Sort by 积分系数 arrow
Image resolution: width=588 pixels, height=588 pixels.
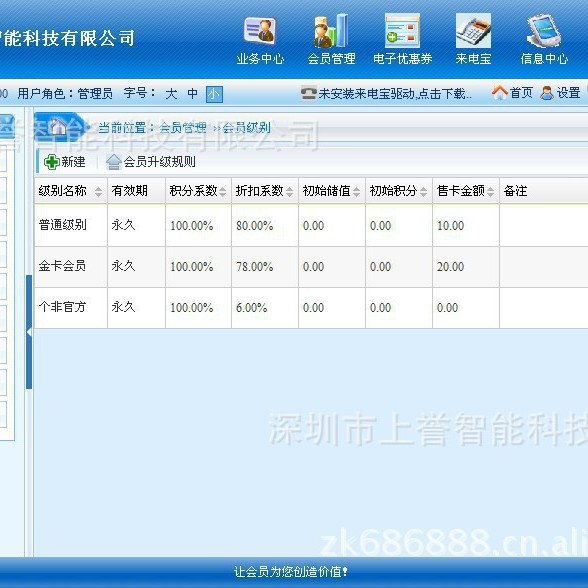coord(222,192)
